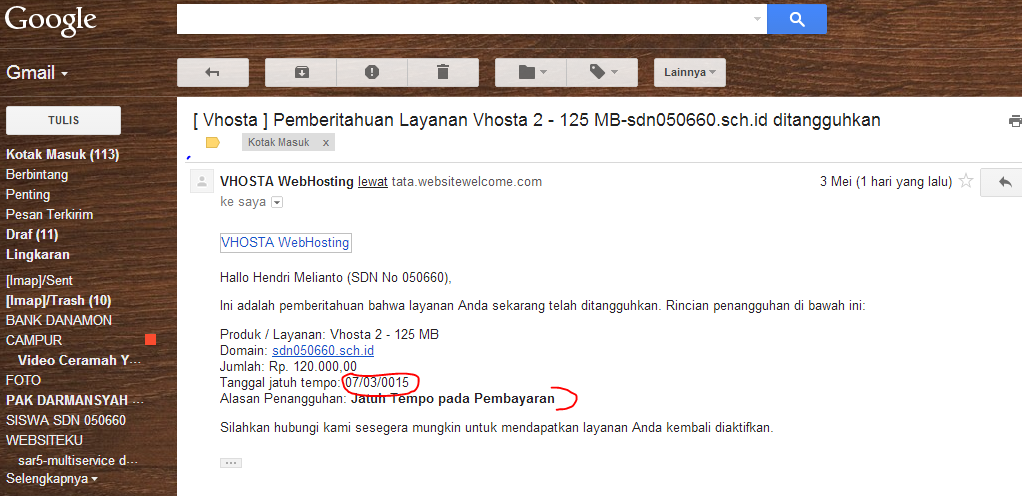Click the Kotak Masuk label chip

click(279, 142)
